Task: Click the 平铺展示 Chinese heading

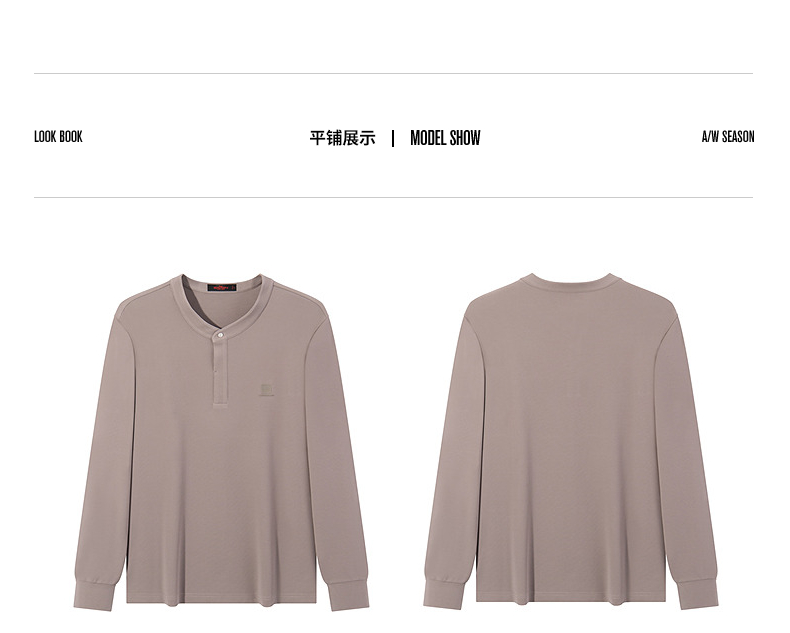Action: pos(342,138)
